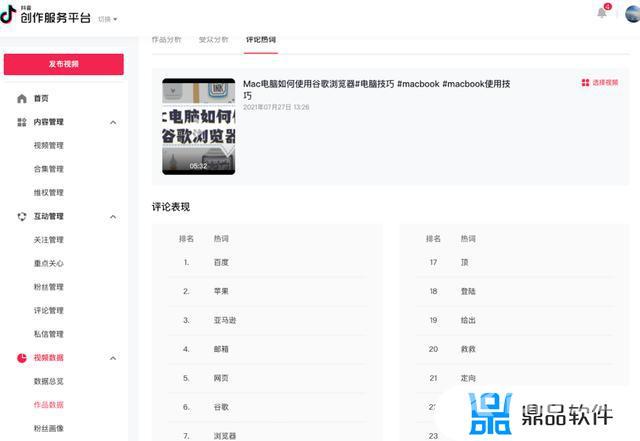Open the 切换 dropdown
The width and height of the screenshot is (640, 441).
(108, 19)
